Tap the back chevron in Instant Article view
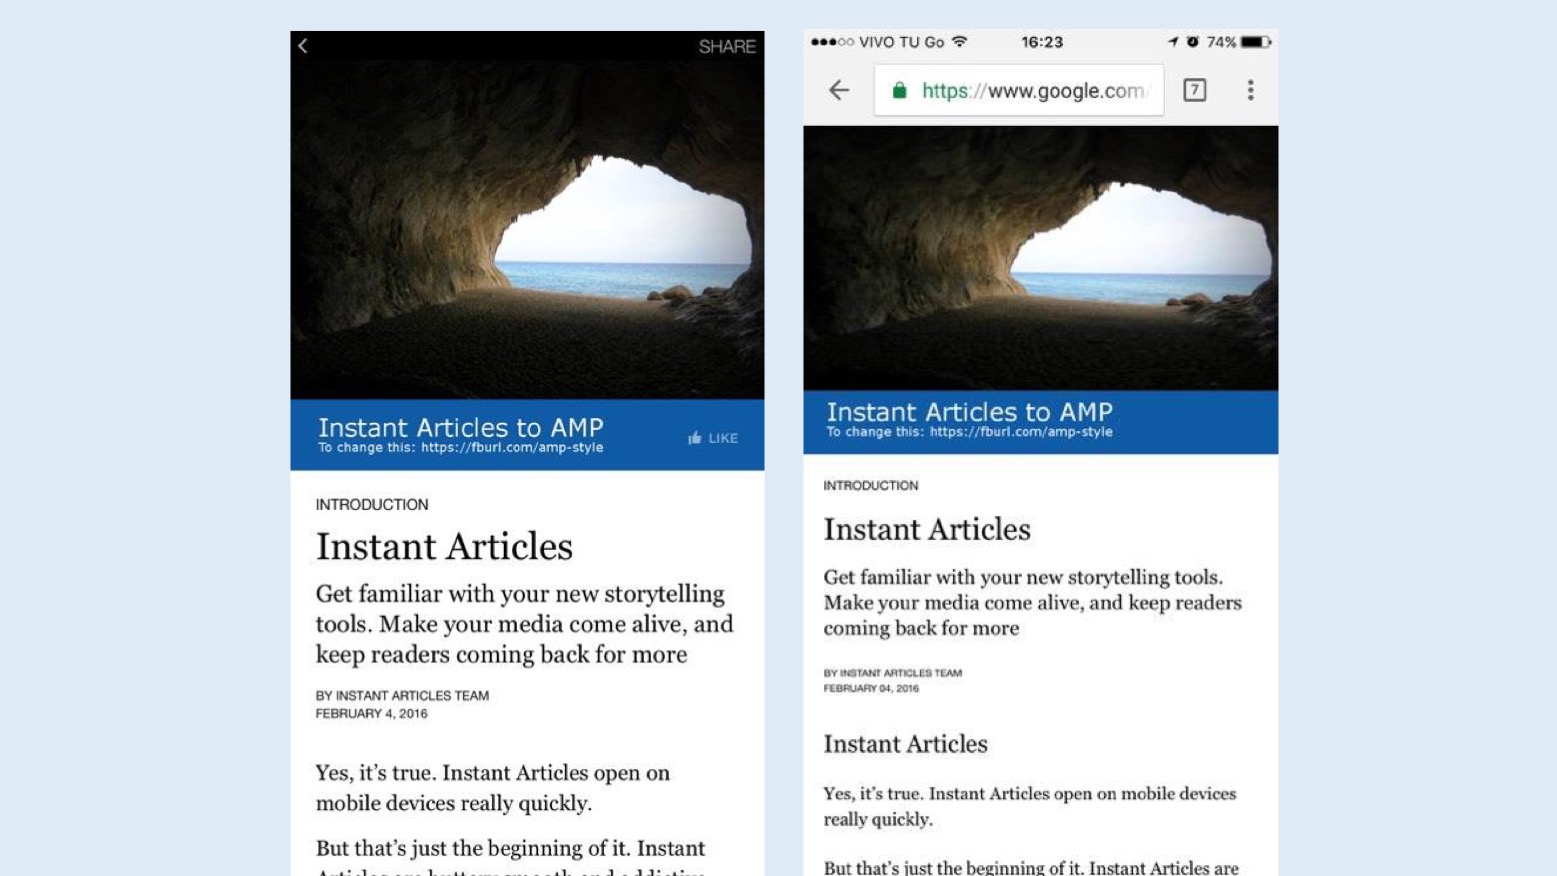 point(303,46)
